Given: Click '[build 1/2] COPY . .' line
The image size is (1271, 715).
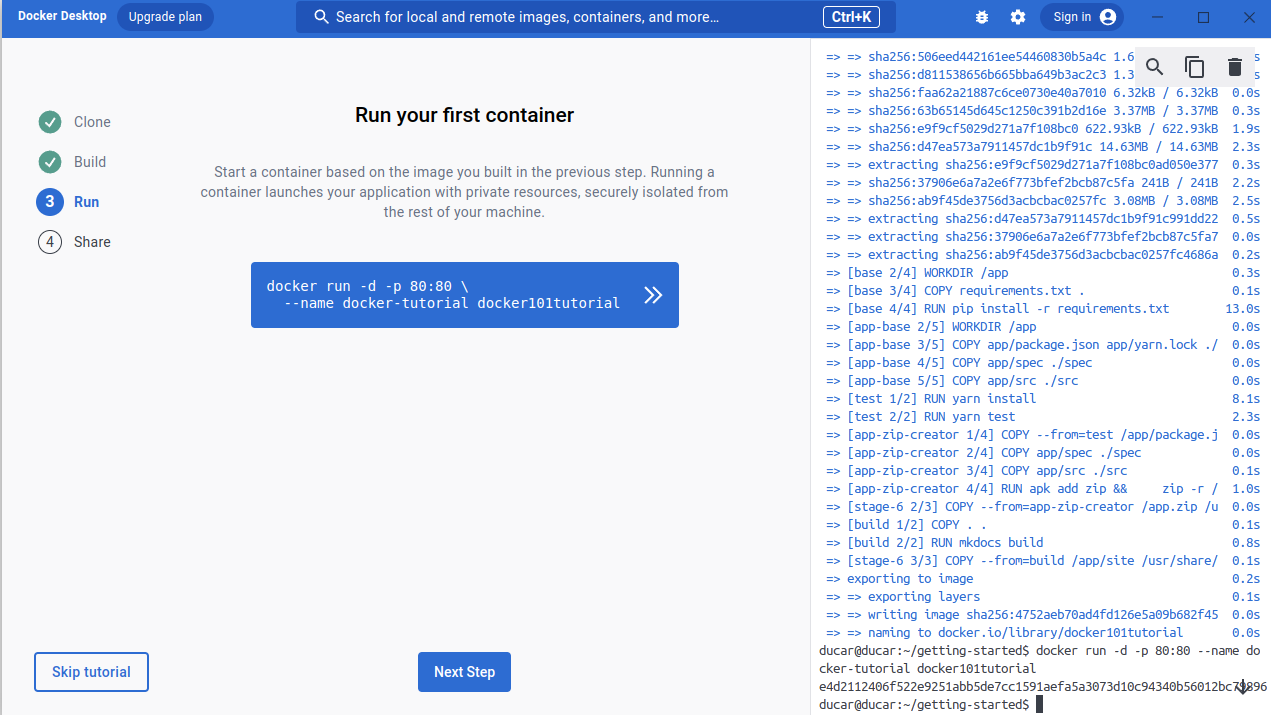Looking at the screenshot, I should click(x=1043, y=525).
